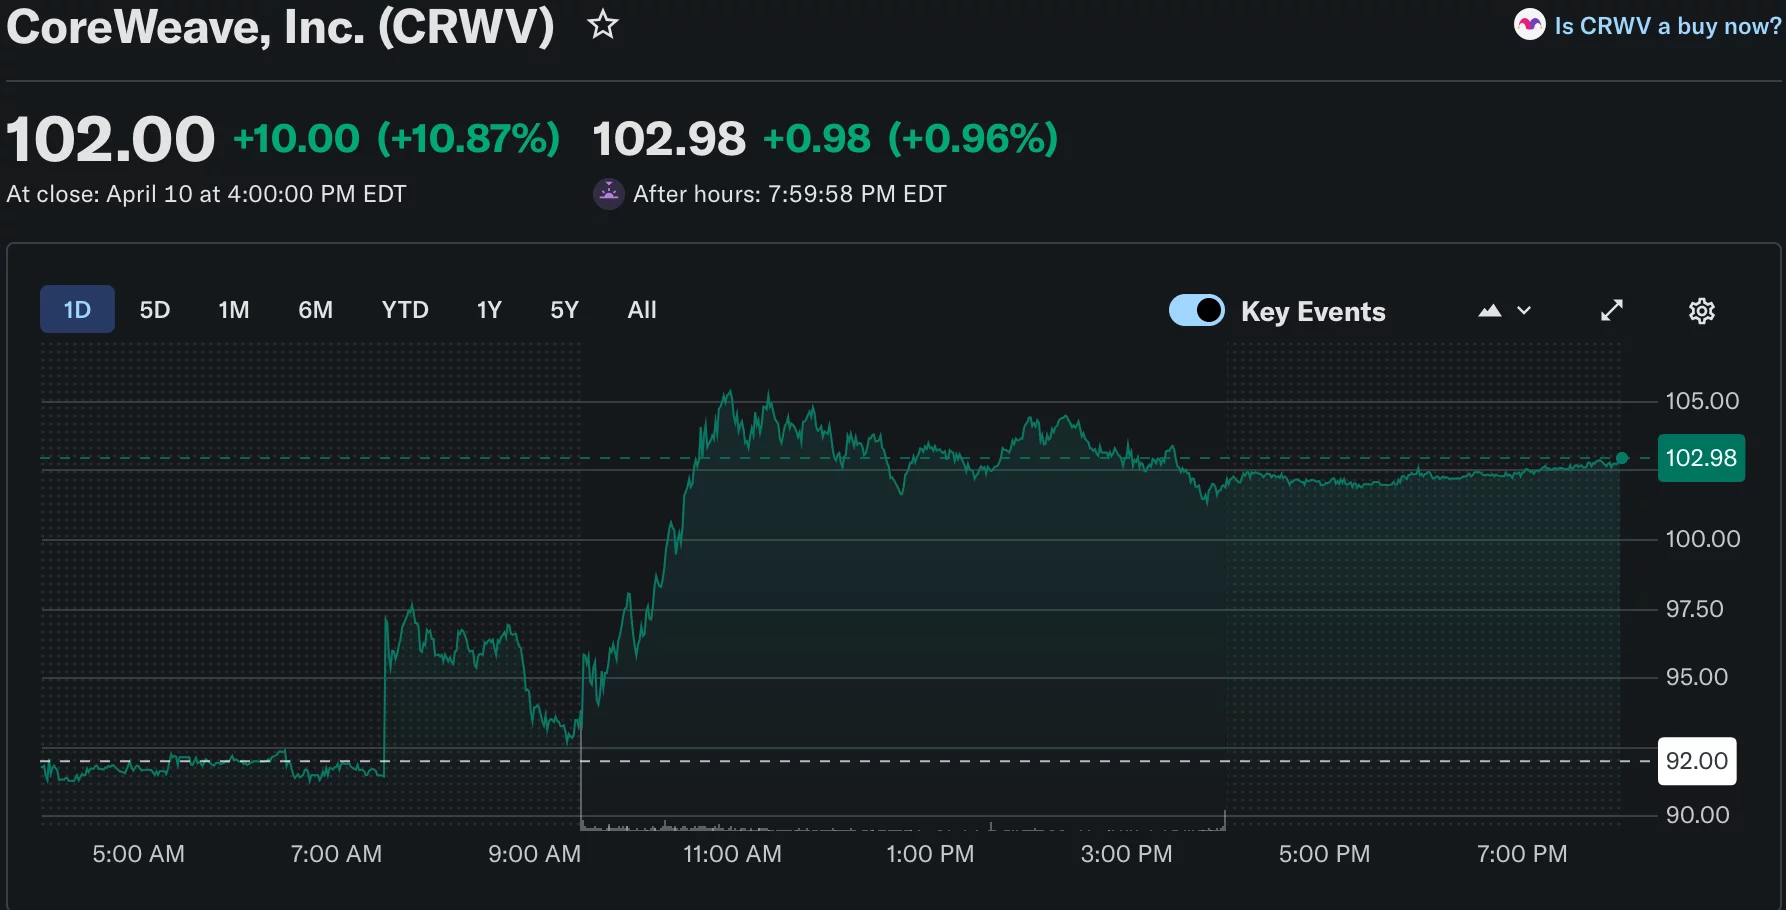
Task: Click the star to follow CRWV
Action: tap(603, 26)
